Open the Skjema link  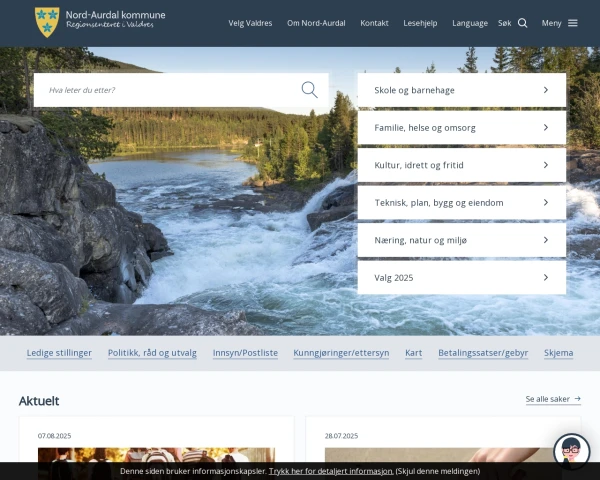[x=559, y=353]
